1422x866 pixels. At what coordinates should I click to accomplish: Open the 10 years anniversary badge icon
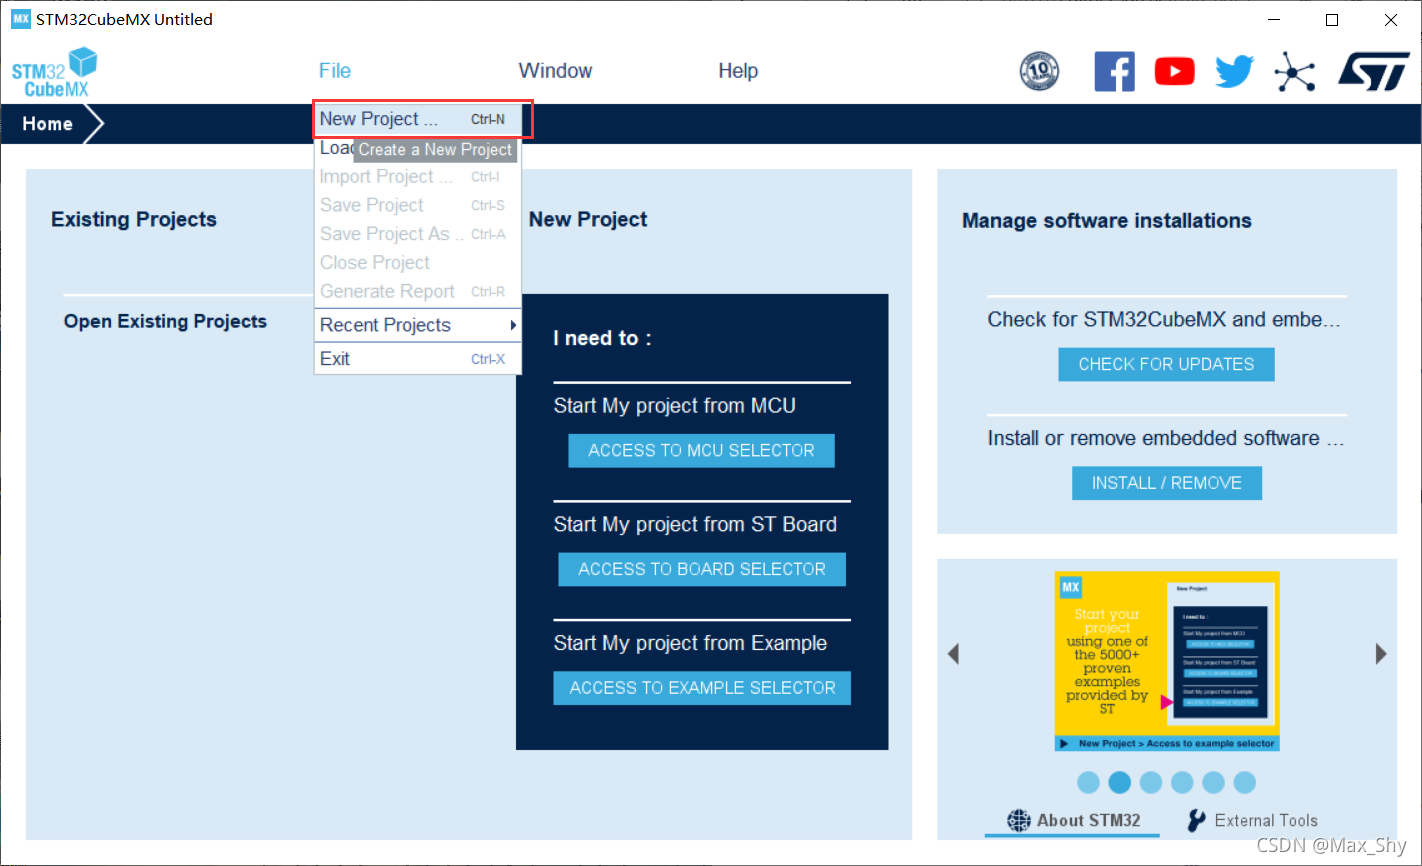pyautogui.click(x=1039, y=71)
